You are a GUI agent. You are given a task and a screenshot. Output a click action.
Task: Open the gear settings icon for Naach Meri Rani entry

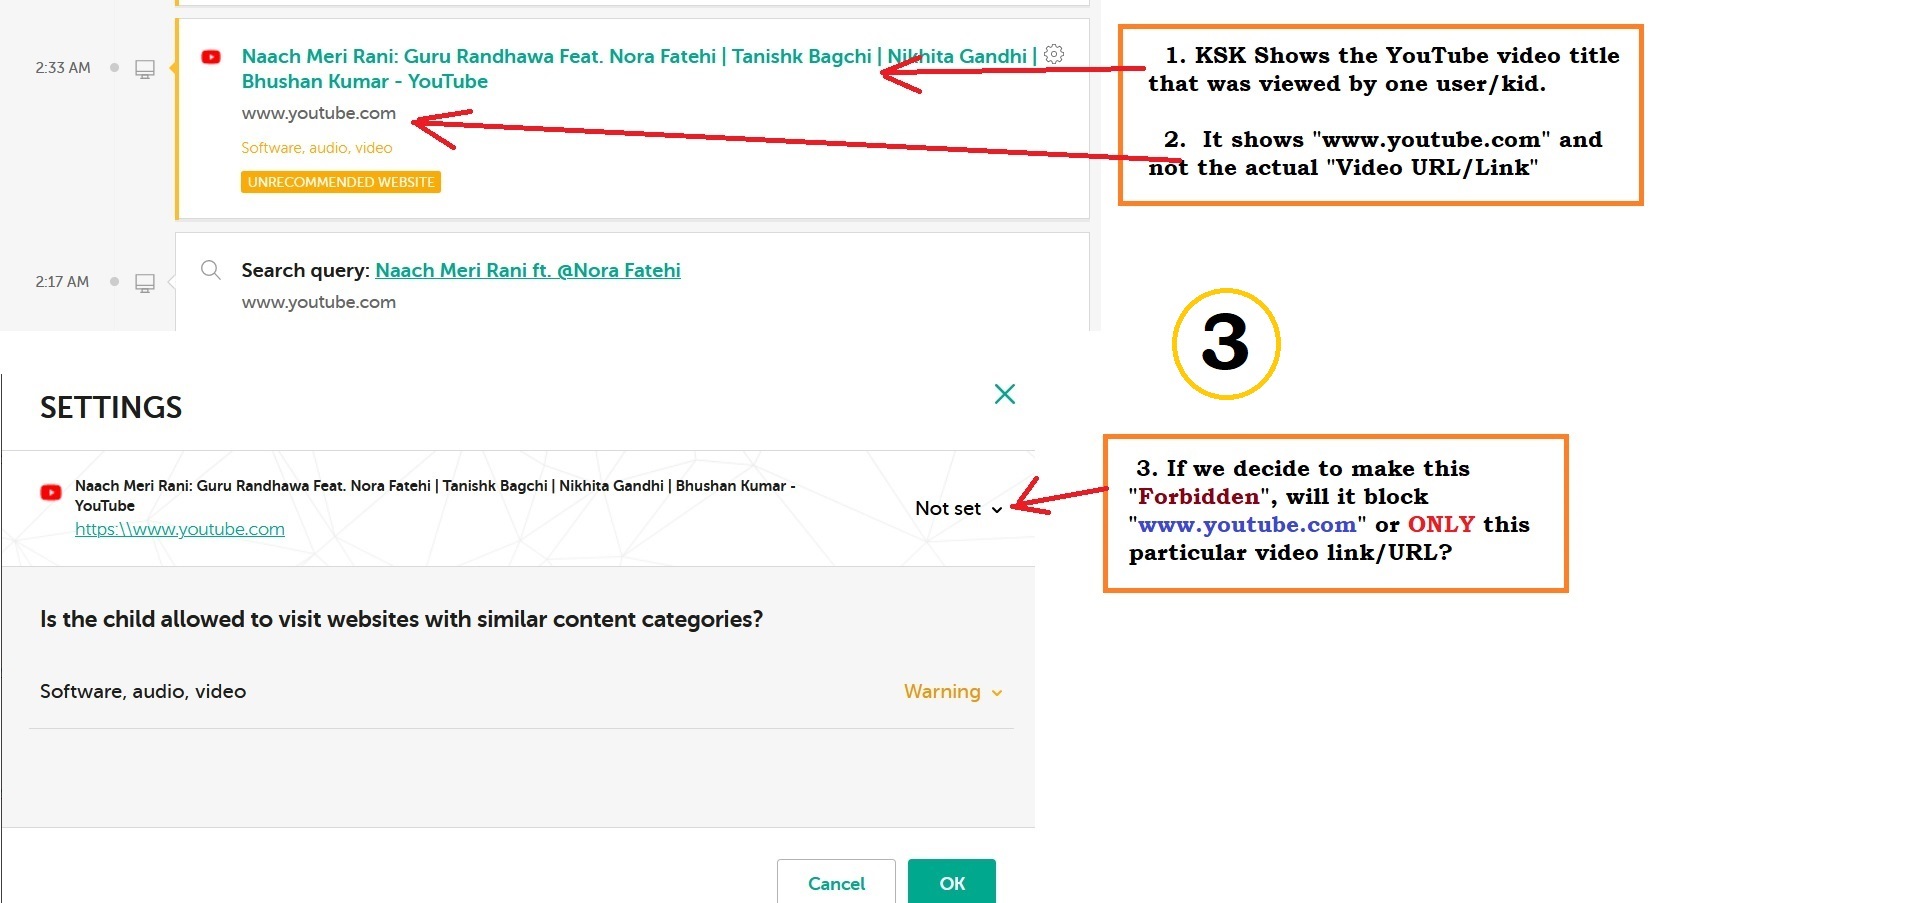coord(1054,54)
